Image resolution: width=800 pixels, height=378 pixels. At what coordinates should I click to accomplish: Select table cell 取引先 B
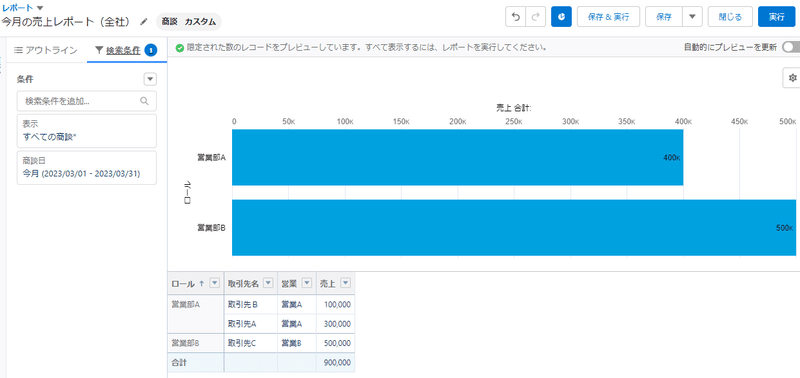251,305
